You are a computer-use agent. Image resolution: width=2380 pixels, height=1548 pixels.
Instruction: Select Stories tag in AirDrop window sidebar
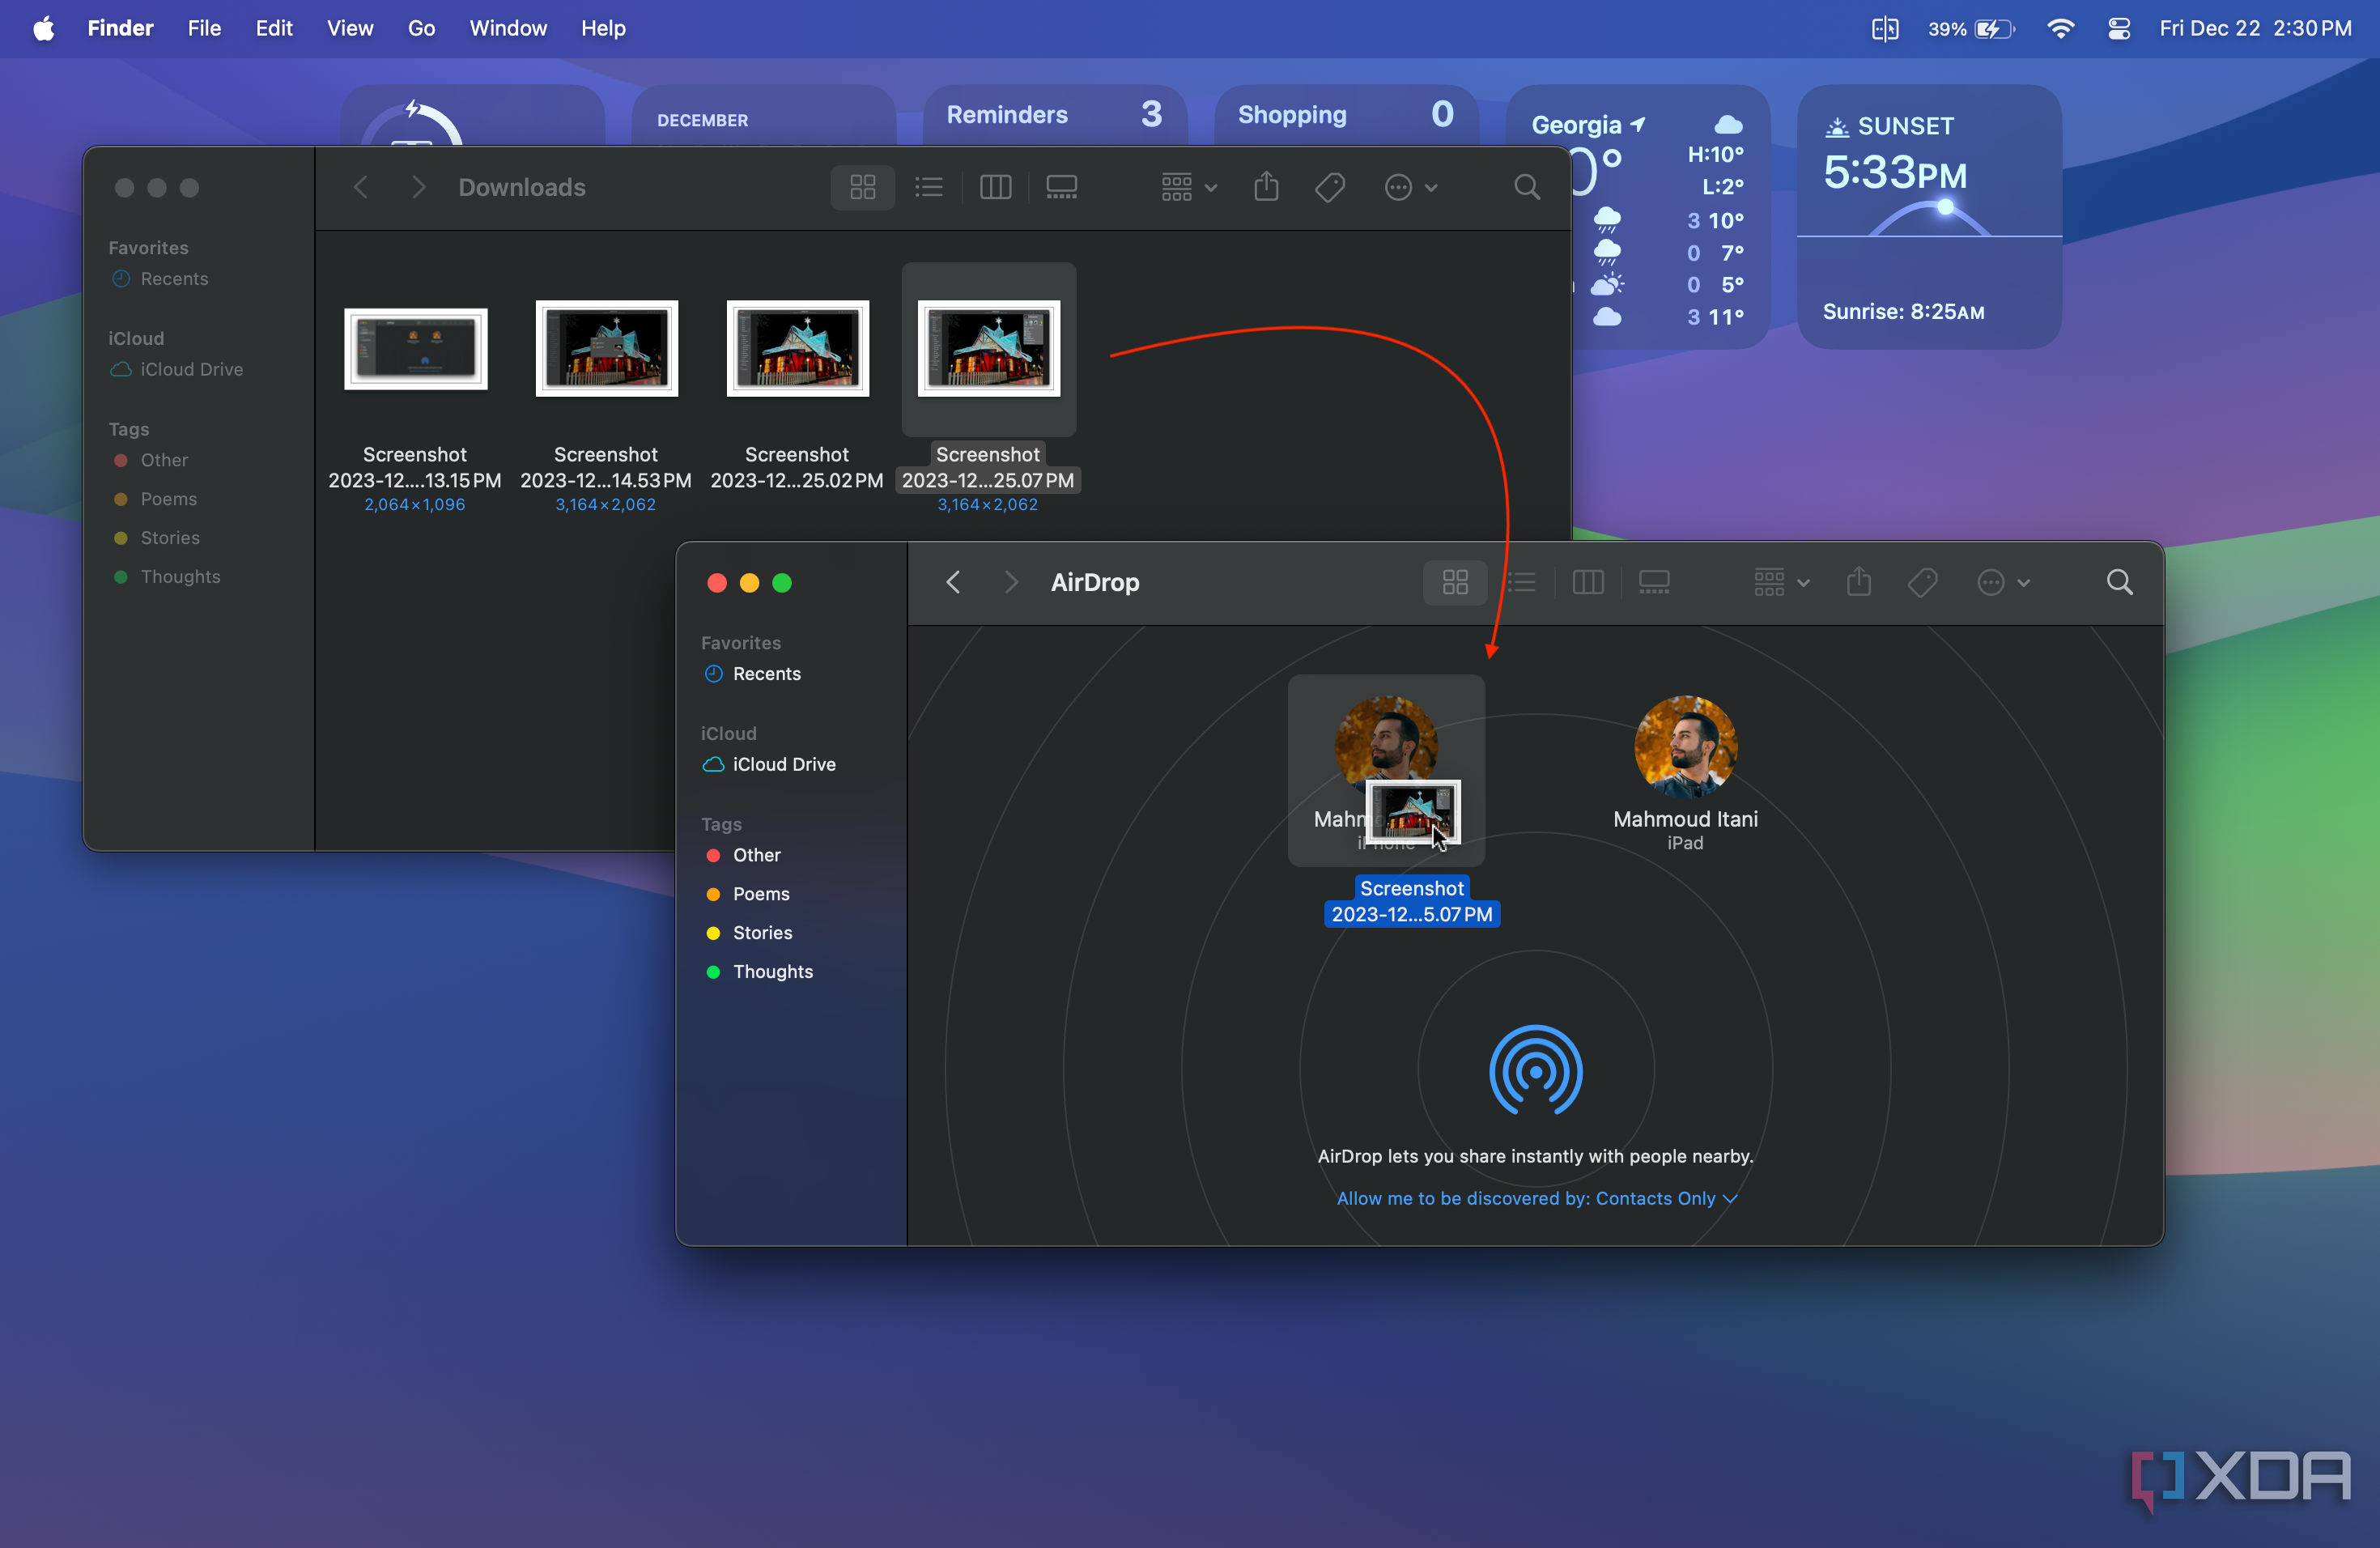pyautogui.click(x=749, y=933)
